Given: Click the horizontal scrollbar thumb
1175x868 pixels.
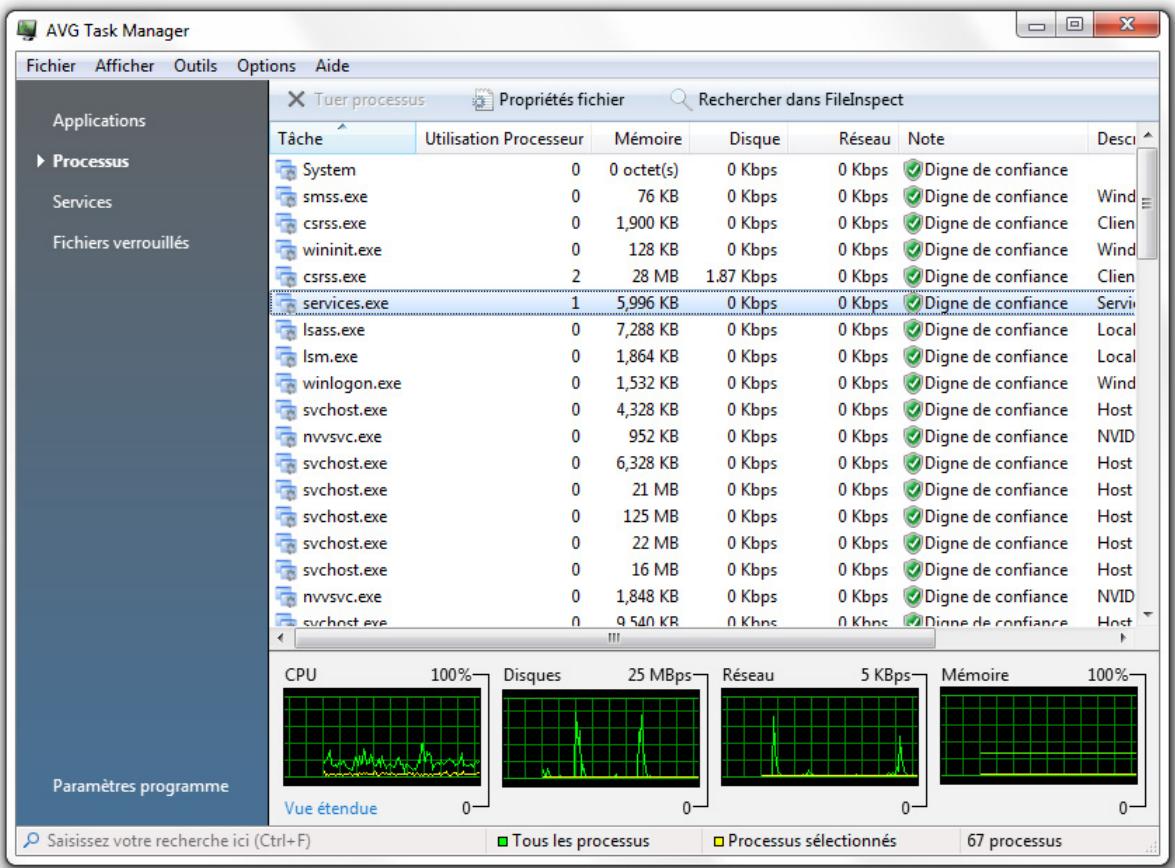Looking at the screenshot, I should point(614,639).
